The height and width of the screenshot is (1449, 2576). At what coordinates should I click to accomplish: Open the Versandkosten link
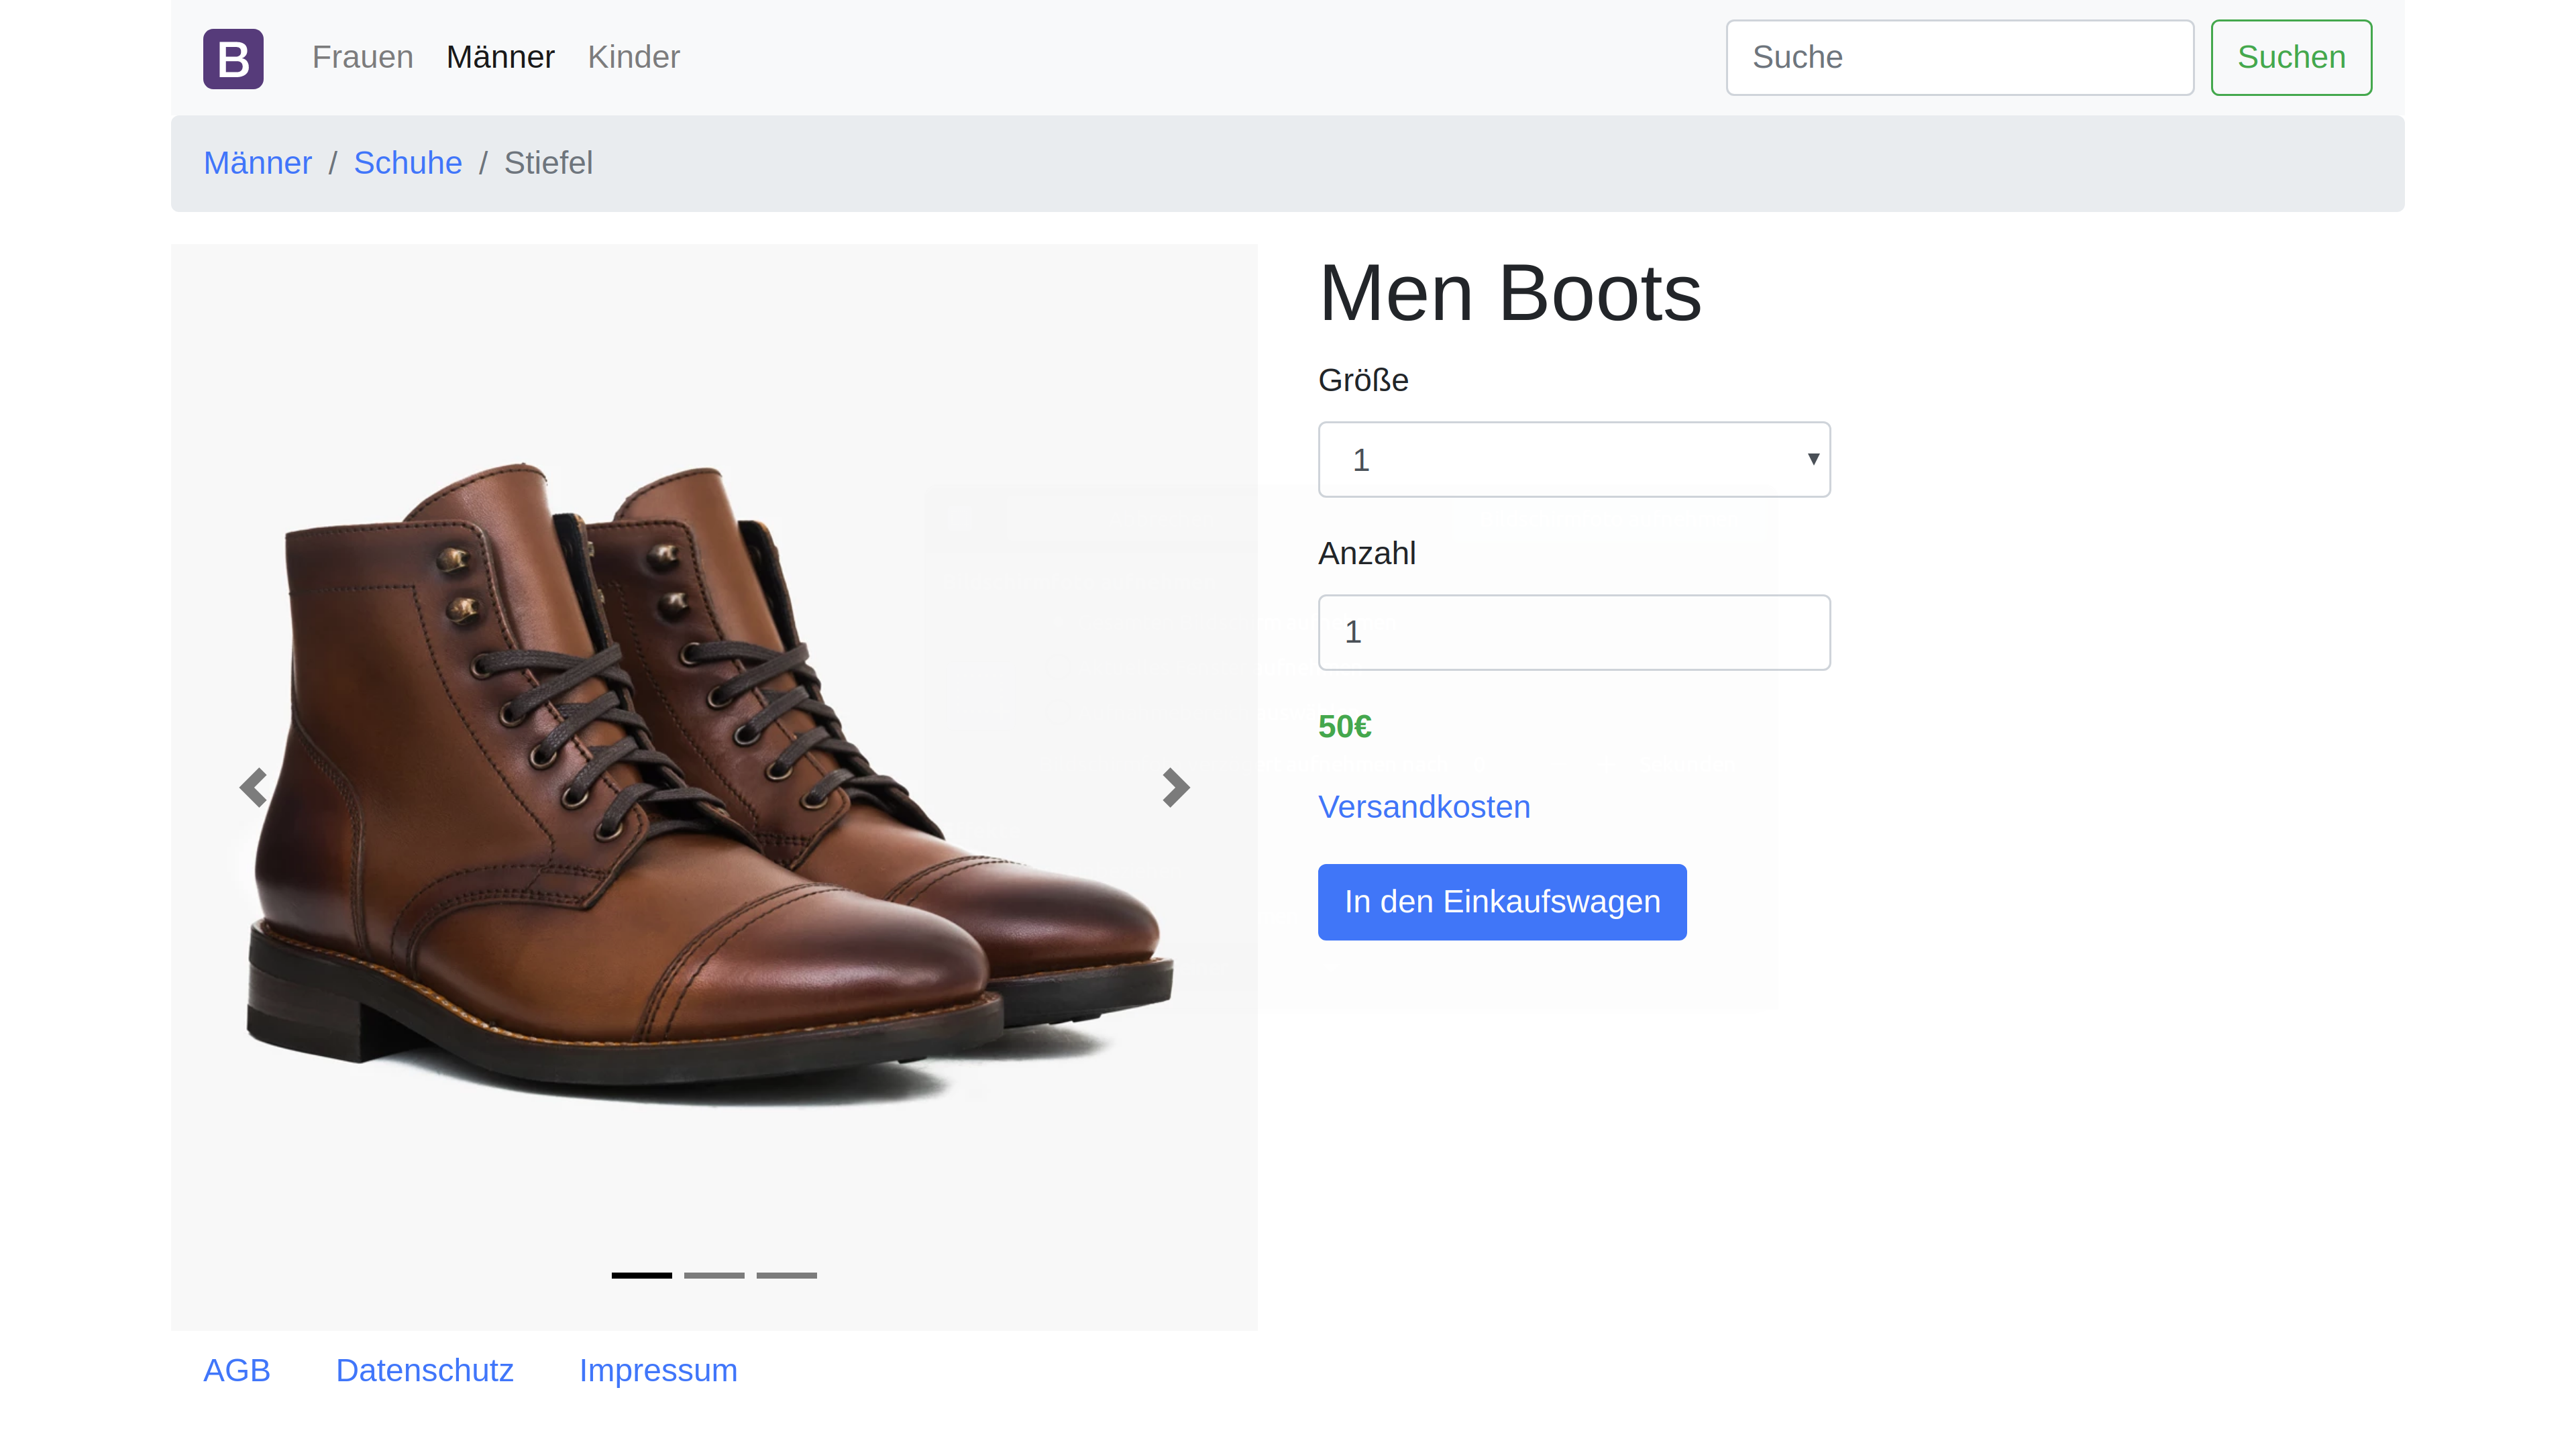[1423, 807]
